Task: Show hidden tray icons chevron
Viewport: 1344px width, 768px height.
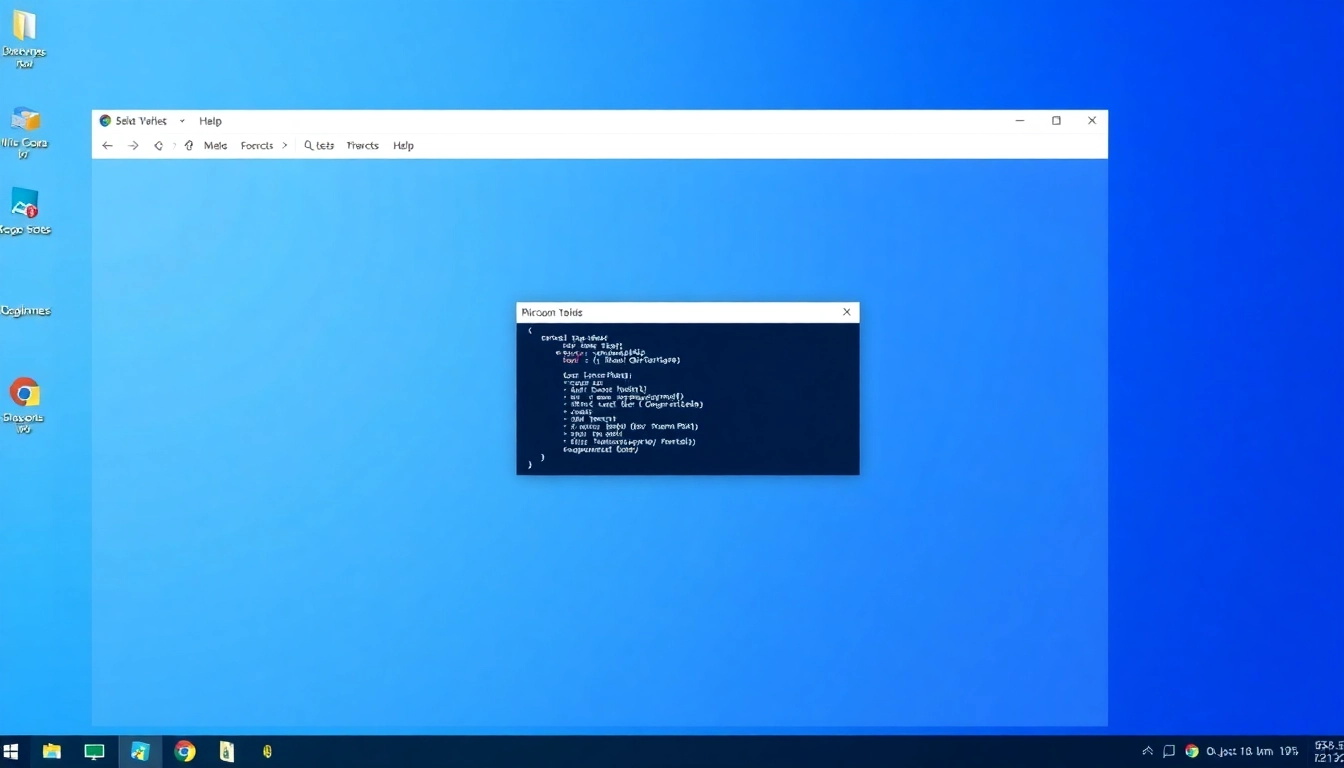Action: pyautogui.click(x=1147, y=751)
